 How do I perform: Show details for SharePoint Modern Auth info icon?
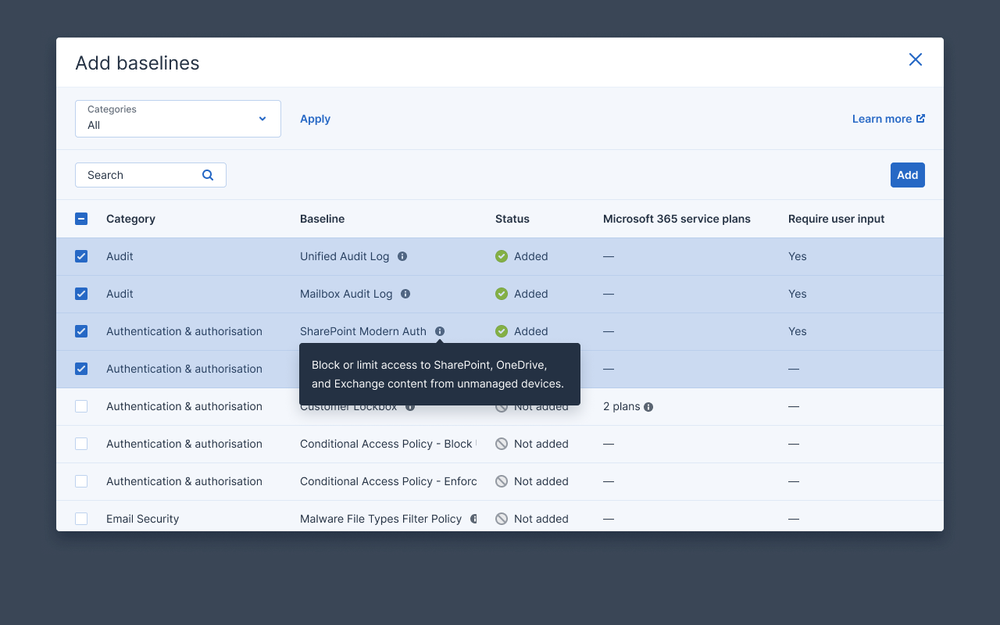pyautogui.click(x=439, y=331)
